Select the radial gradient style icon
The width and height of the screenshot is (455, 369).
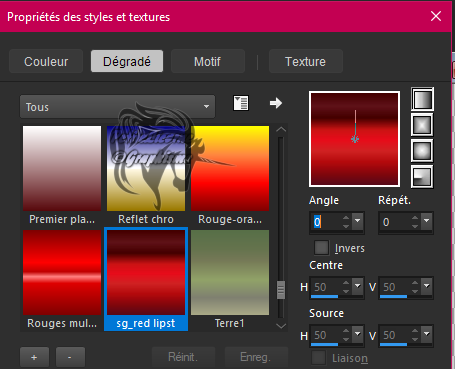(422, 176)
